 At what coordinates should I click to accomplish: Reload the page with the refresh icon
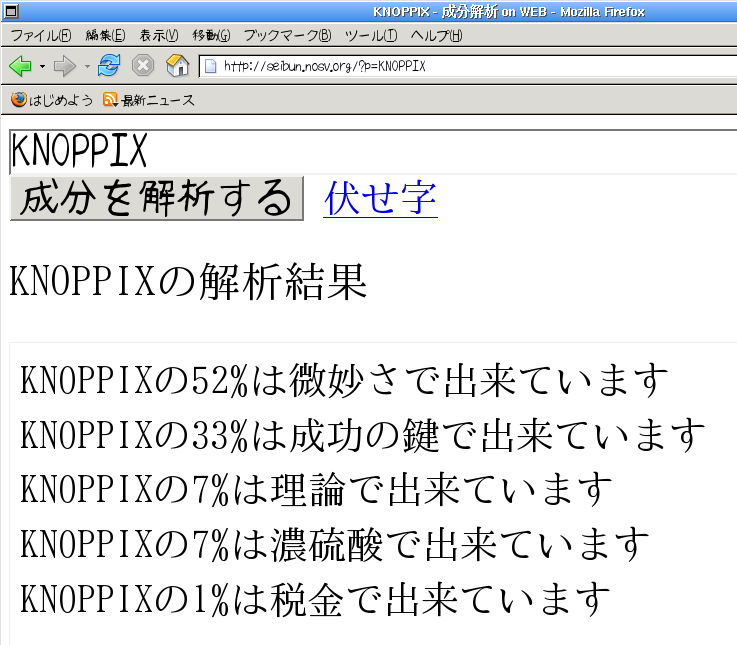point(109,65)
